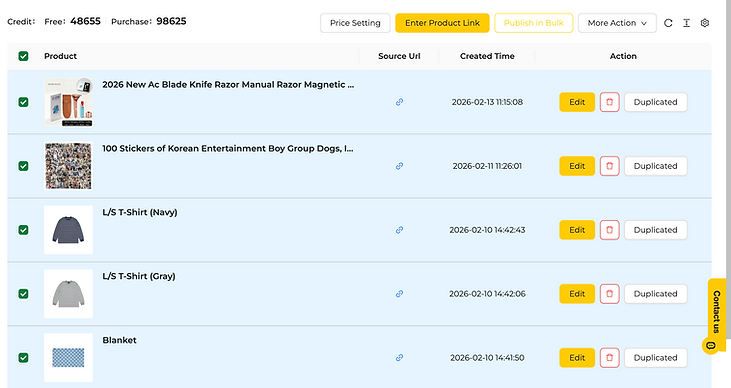Select the title 'L/S T-Shirt (Navy)'
Image resolution: width=731 pixels, height=388 pixels.
pos(140,213)
